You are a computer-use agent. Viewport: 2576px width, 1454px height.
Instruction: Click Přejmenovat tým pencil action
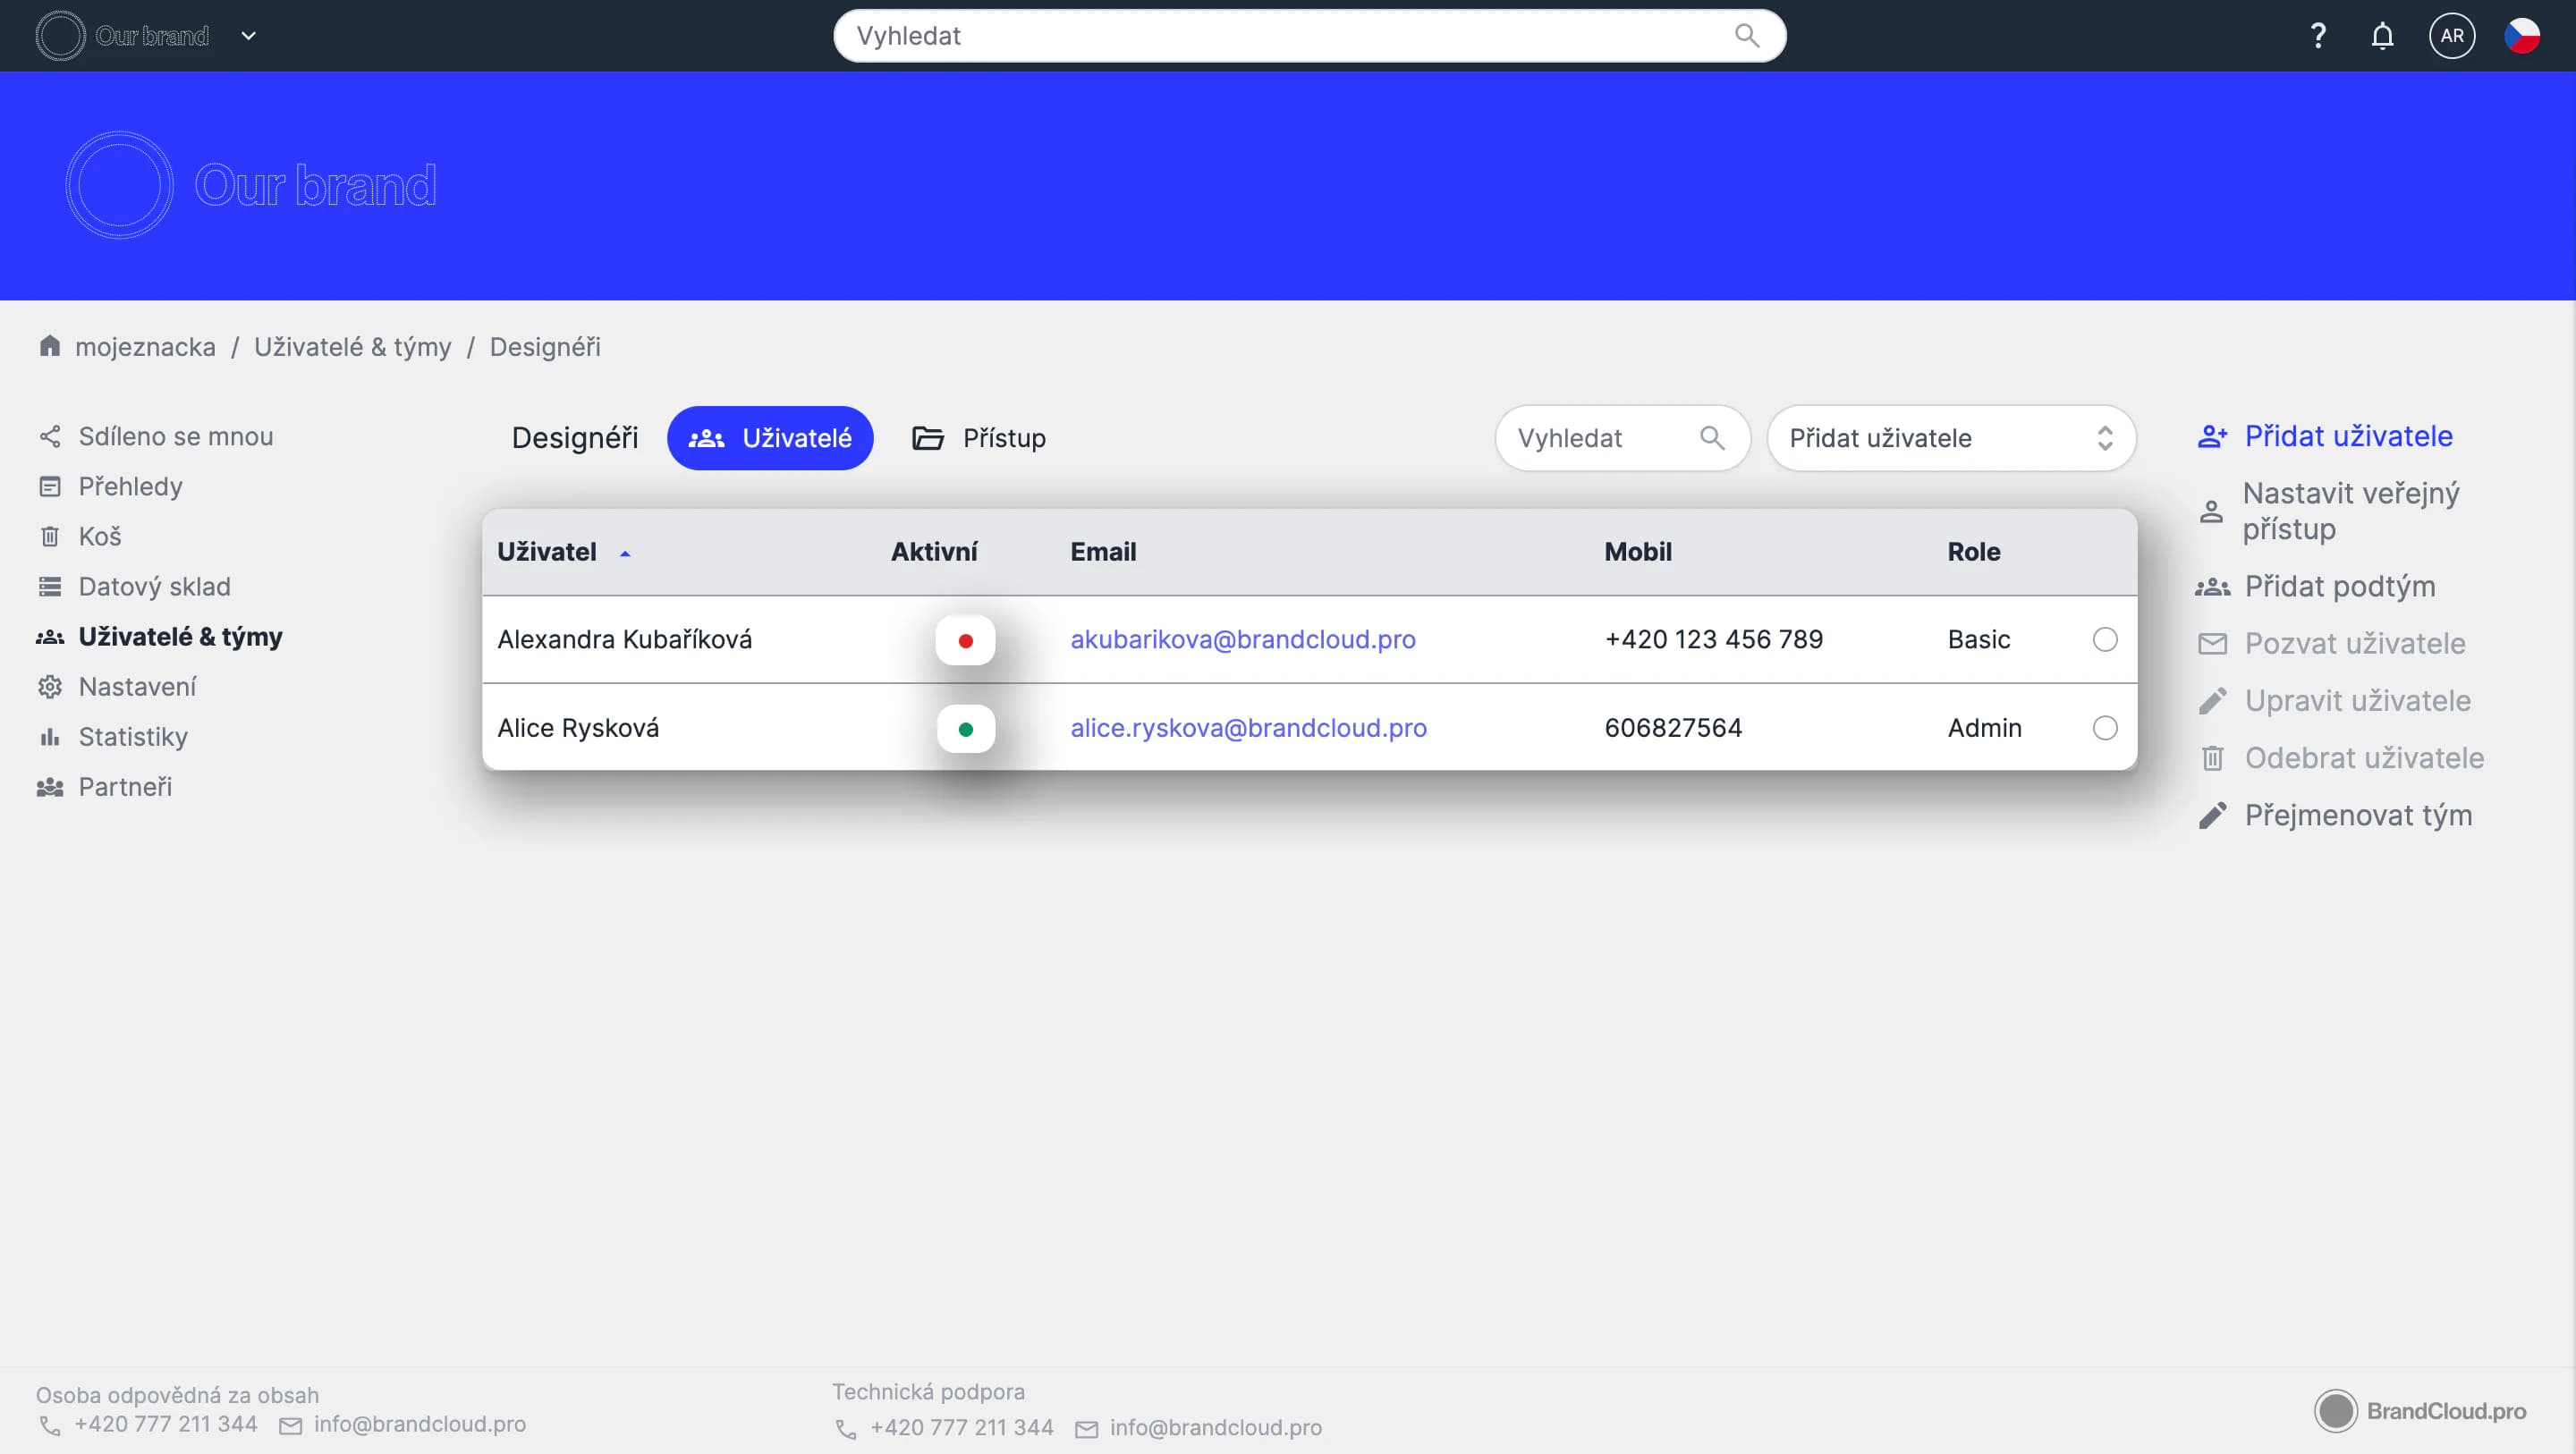(x=2357, y=815)
